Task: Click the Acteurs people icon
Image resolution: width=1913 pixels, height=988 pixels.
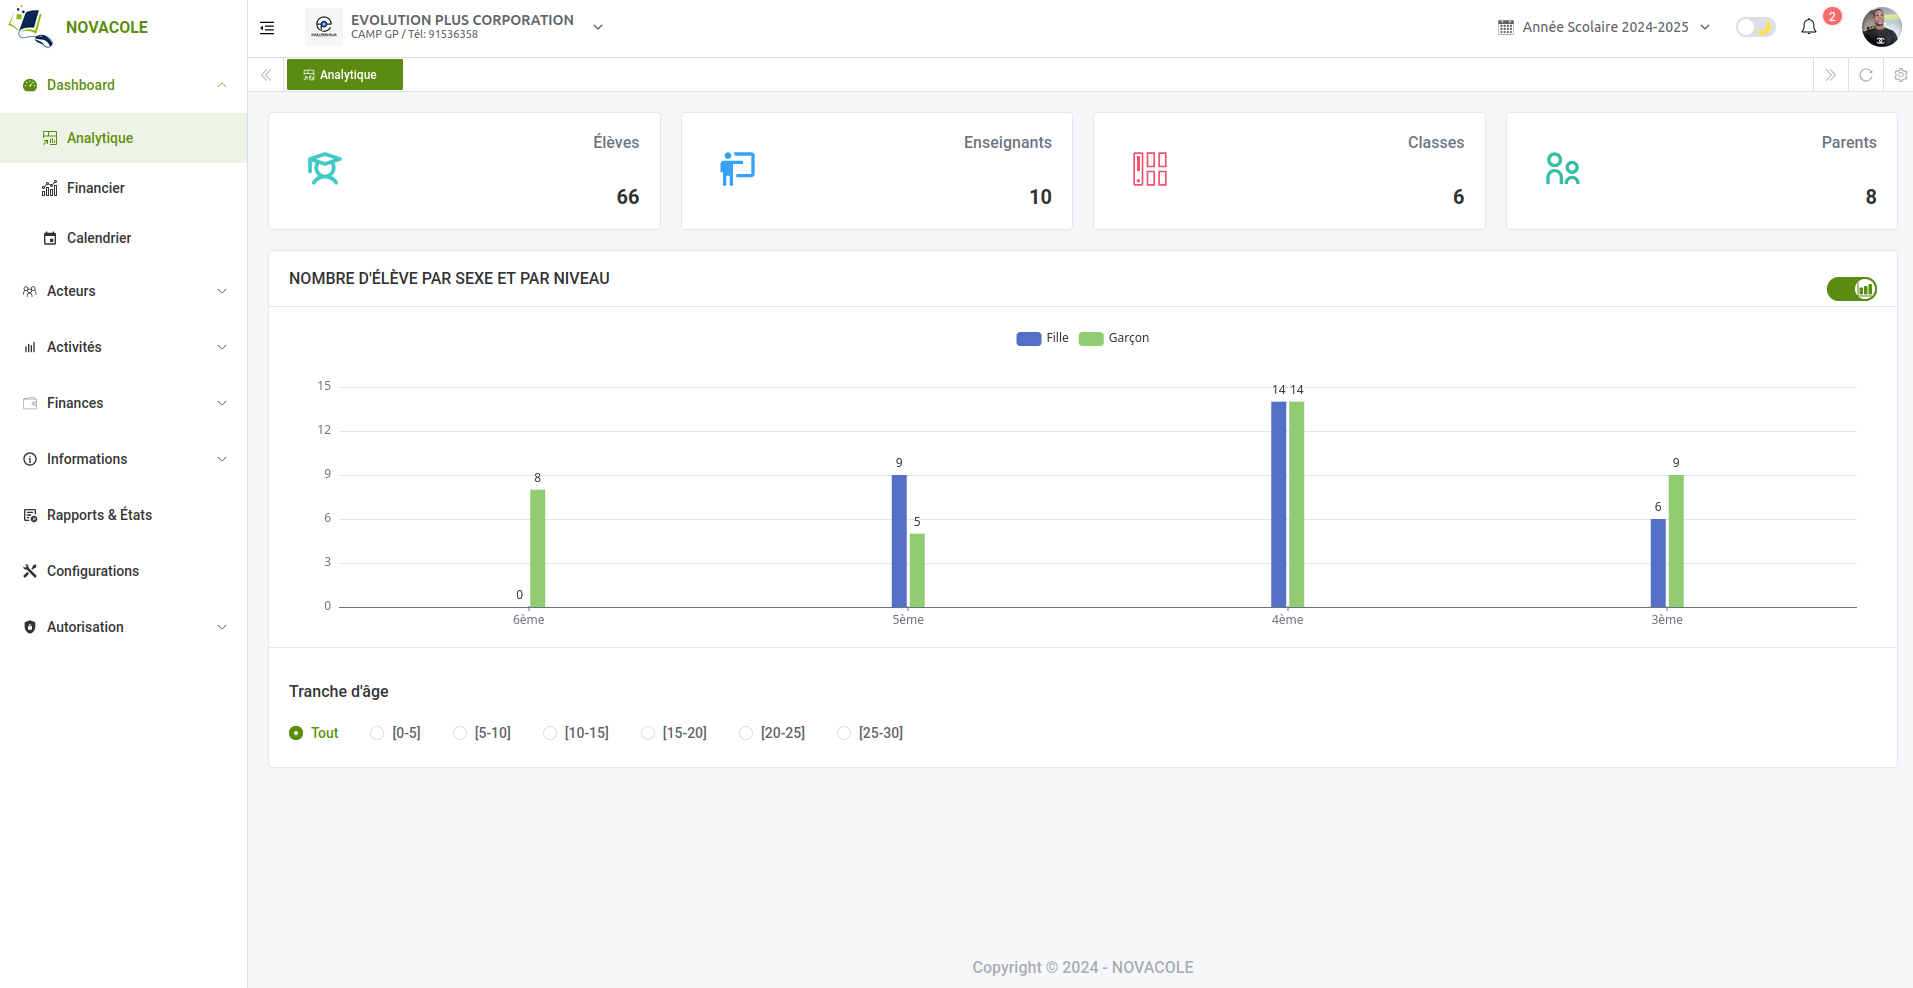Action: click(x=30, y=291)
